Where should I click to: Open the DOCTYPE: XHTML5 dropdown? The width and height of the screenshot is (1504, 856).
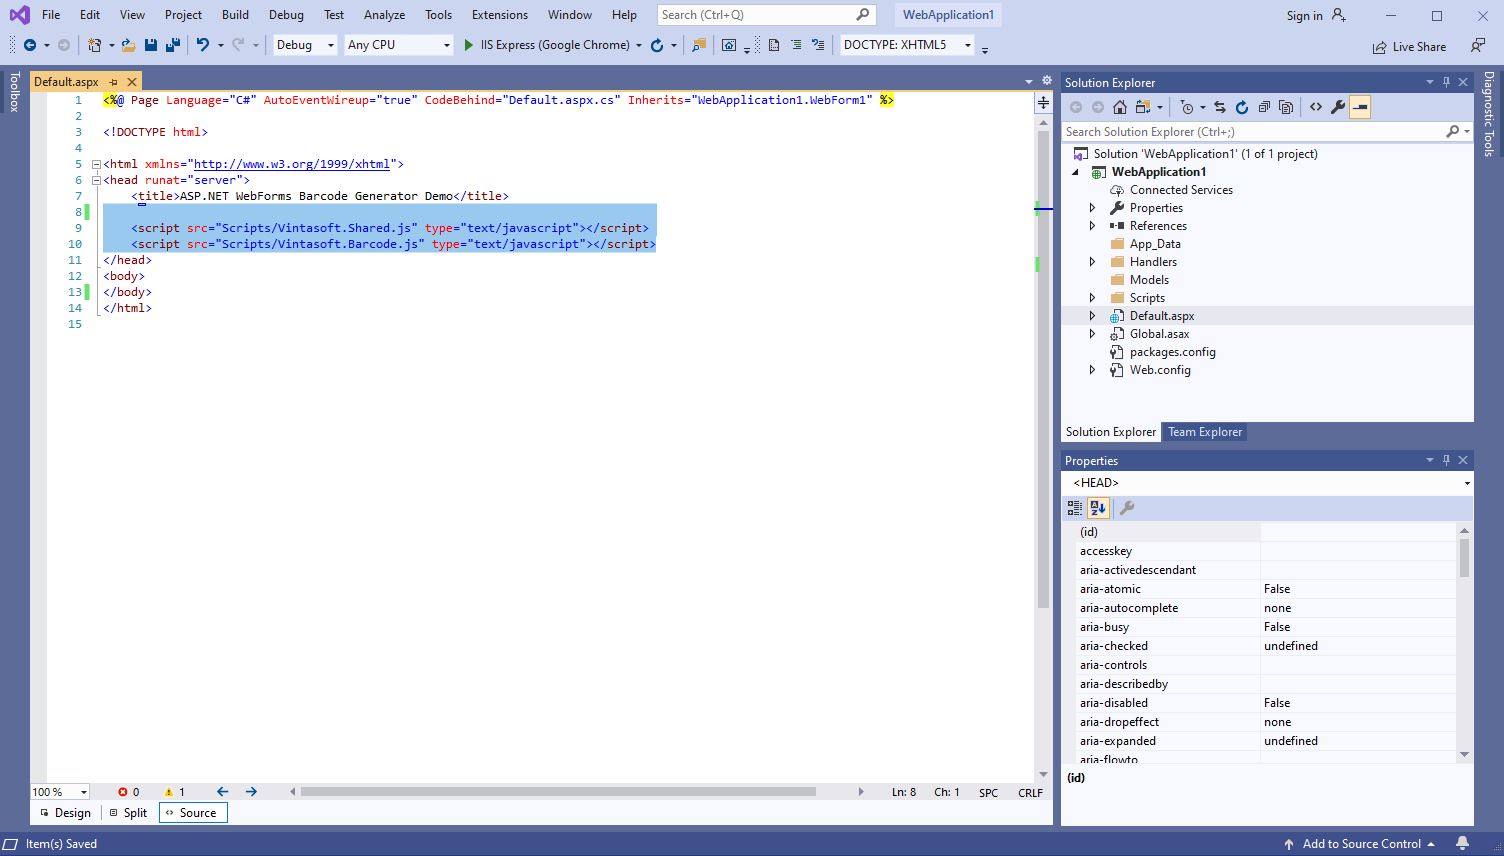click(907, 45)
